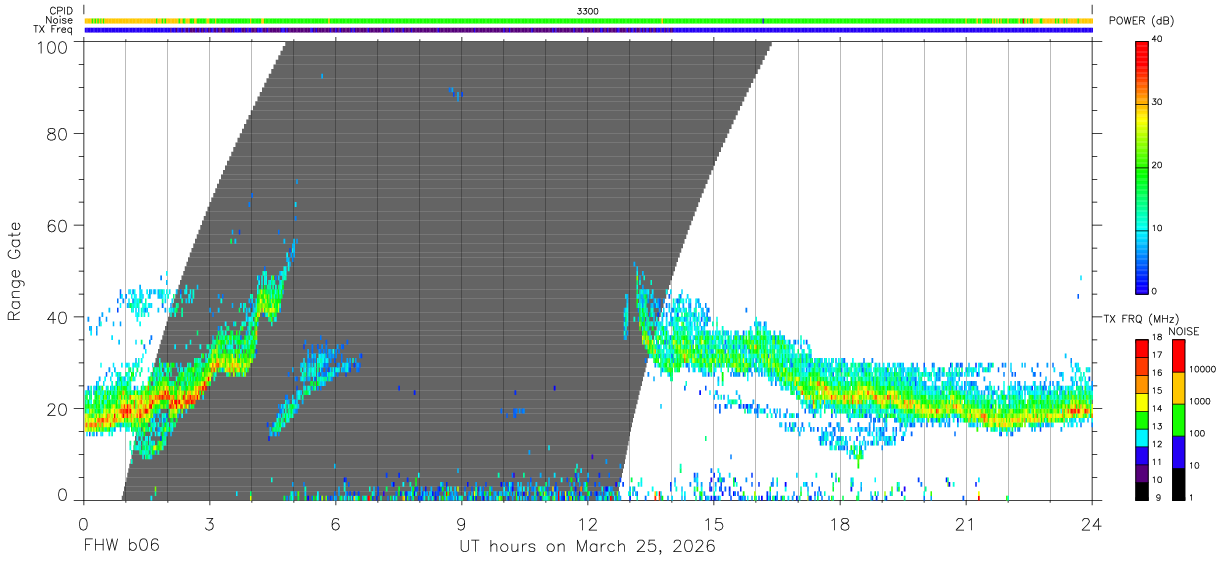Viewport: 1228px width, 567px height.
Task: Click the y-axis tick label '60'
Action: (x=57, y=226)
